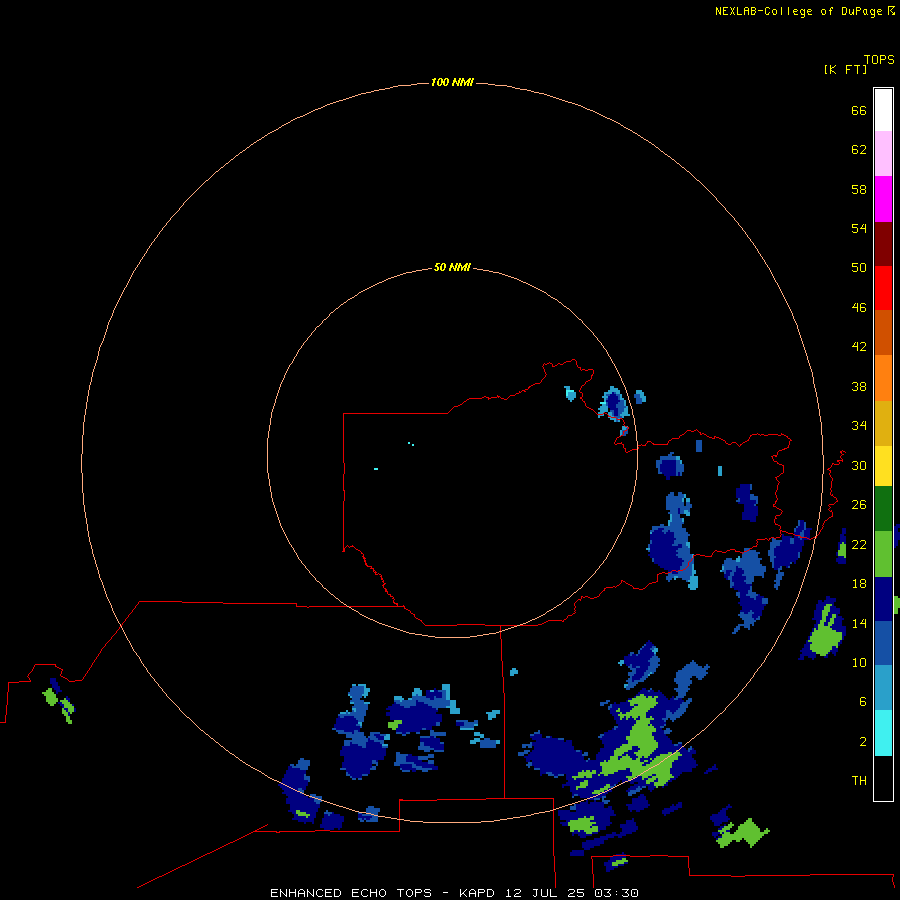The image size is (900, 900).
Task: Click the 50 NMI range ring label
Action: (452, 267)
